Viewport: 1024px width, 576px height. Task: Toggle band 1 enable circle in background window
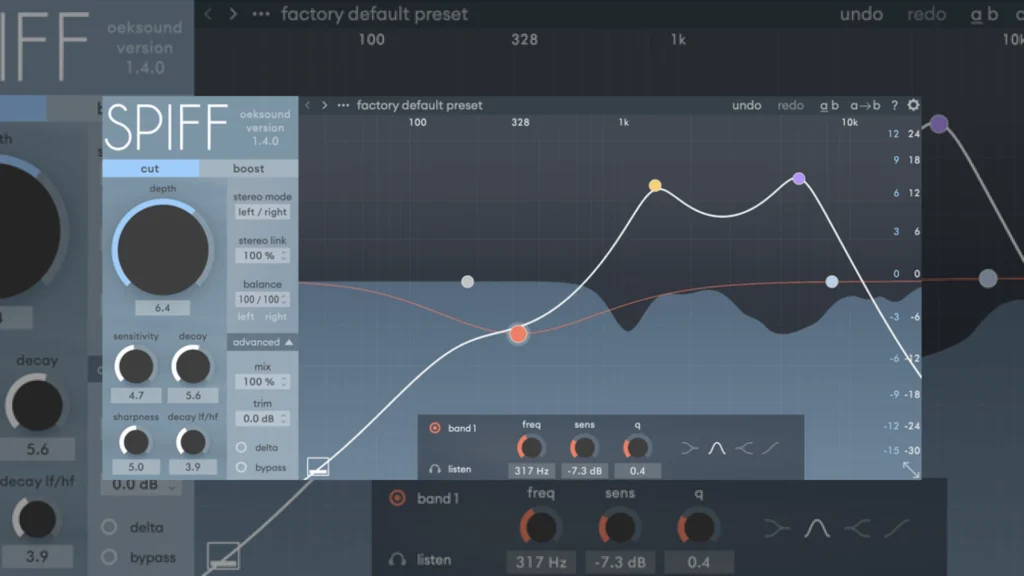[x=397, y=498]
